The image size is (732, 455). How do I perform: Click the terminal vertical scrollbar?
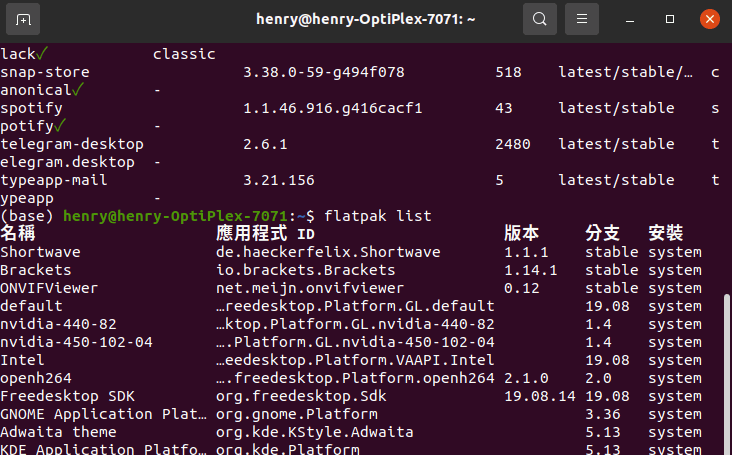click(726, 373)
